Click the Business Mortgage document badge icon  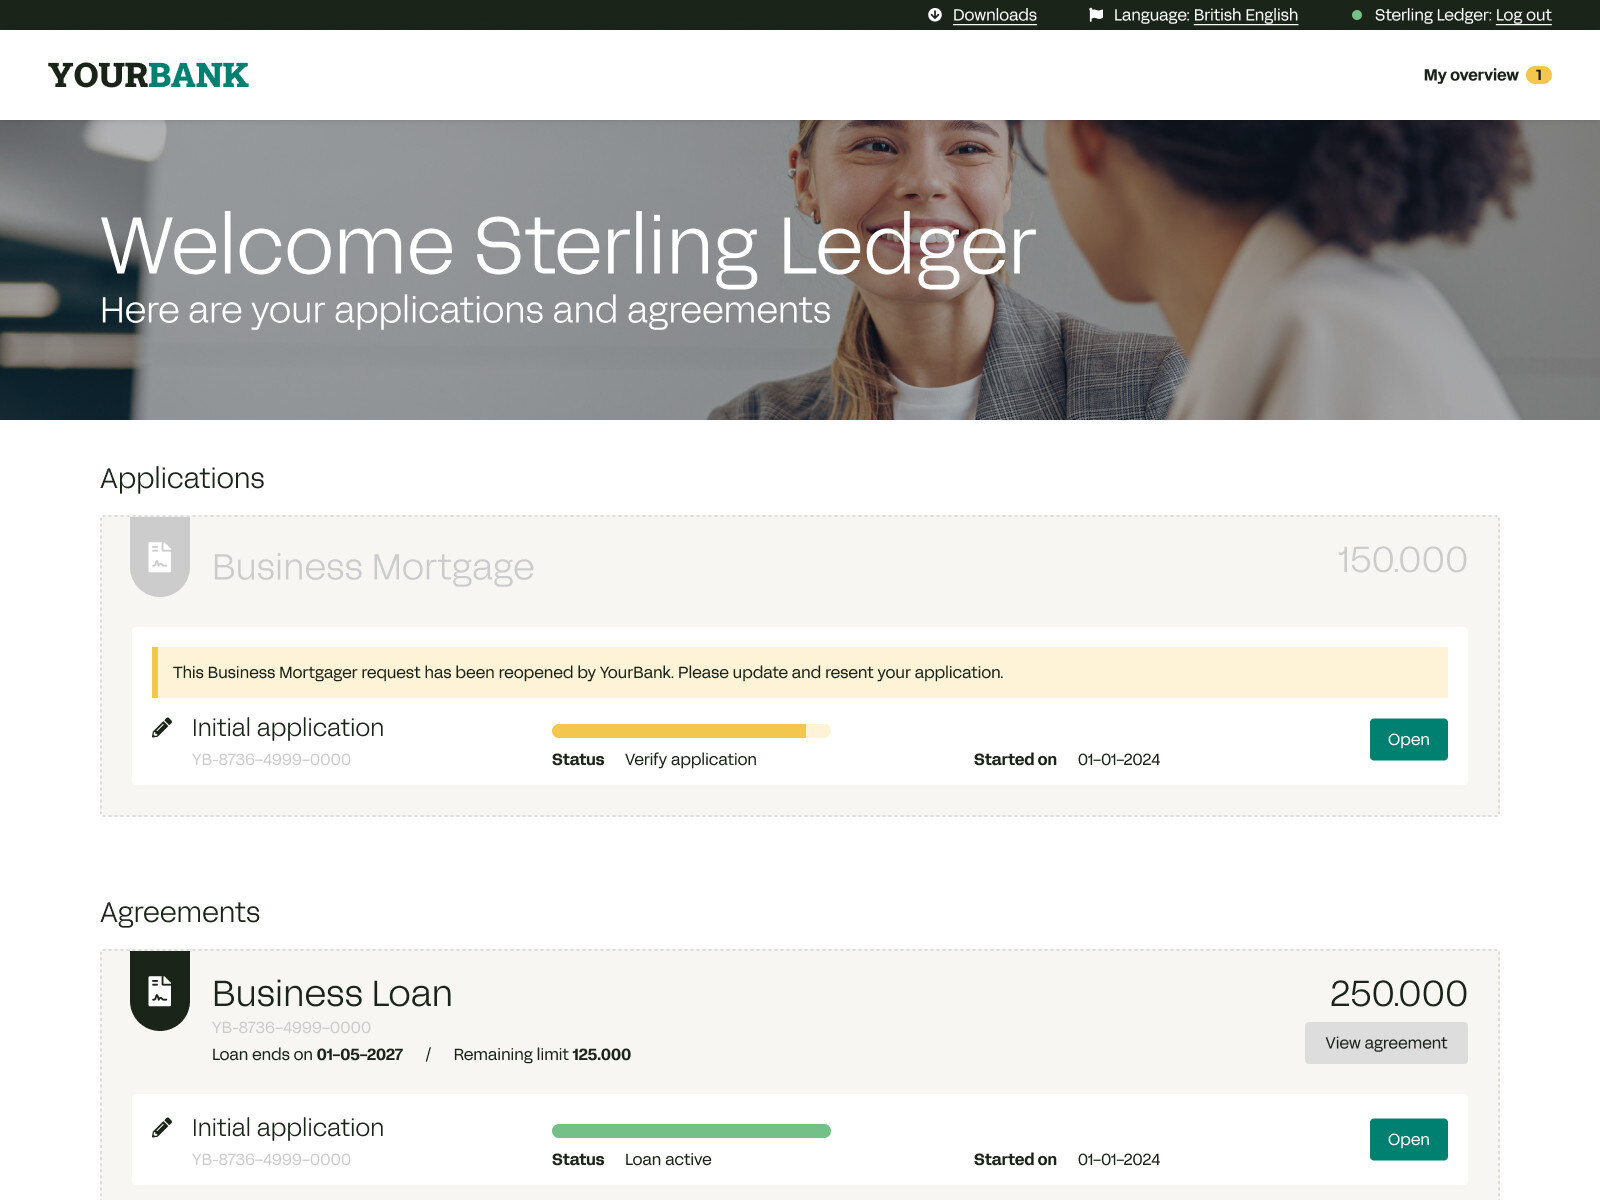pos(160,557)
